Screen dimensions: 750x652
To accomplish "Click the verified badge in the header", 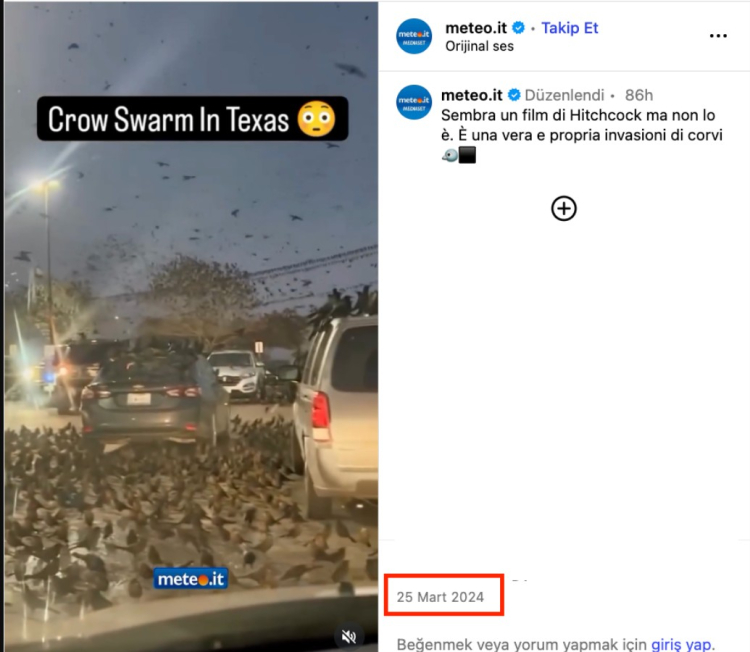I will click(518, 28).
